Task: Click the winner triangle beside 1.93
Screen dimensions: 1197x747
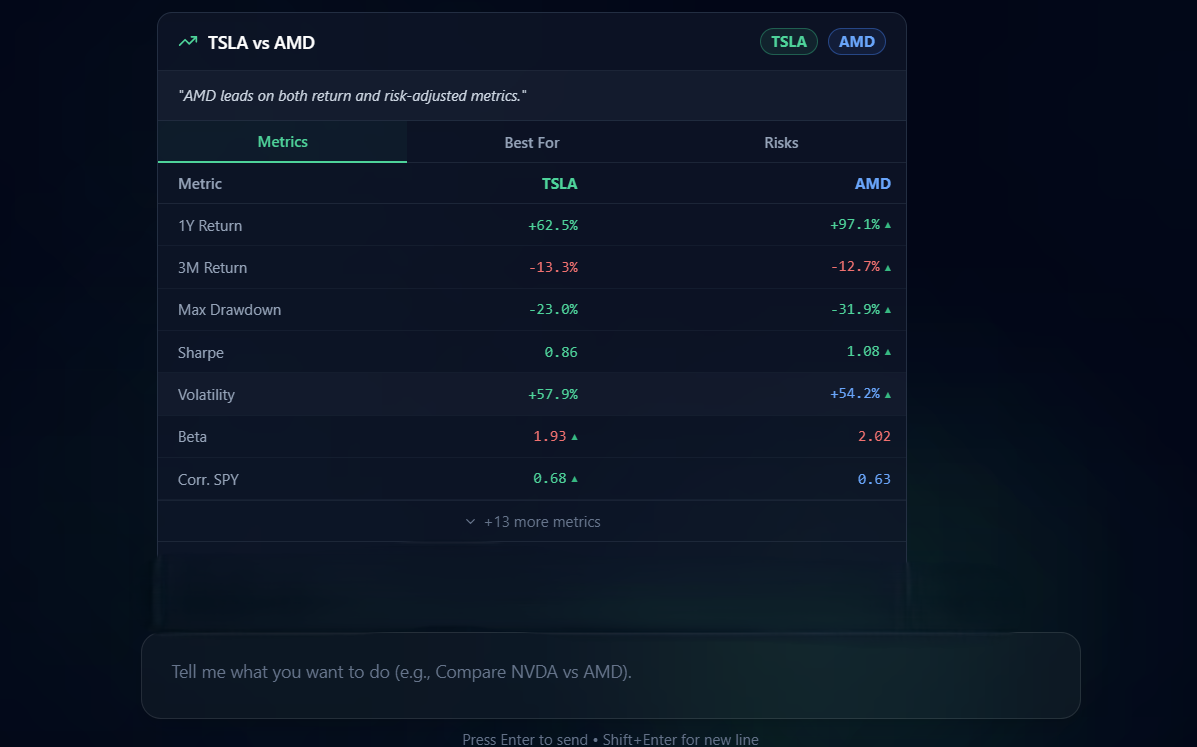Action: click(575, 437)
